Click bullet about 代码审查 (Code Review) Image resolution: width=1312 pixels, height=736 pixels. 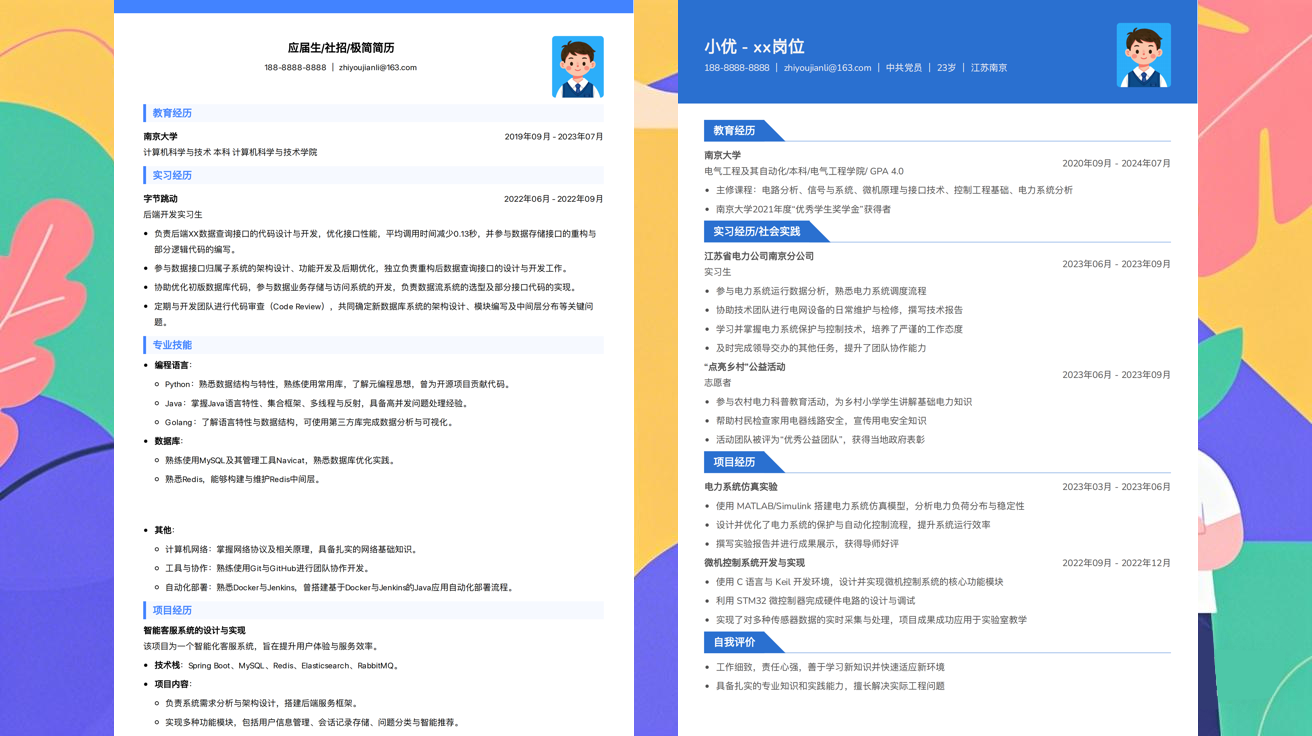[x=374, y=314]
